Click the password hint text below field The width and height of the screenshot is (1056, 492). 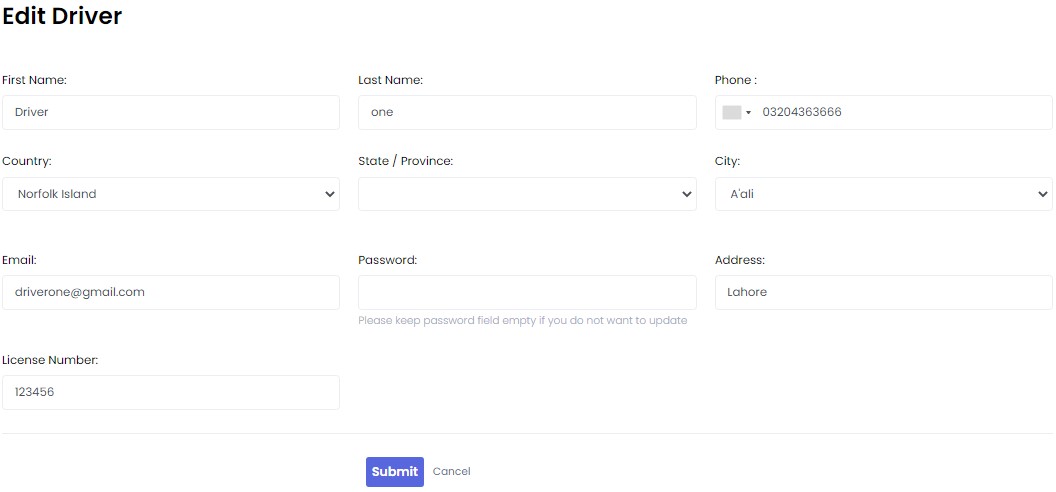click(x=522, y=321)
